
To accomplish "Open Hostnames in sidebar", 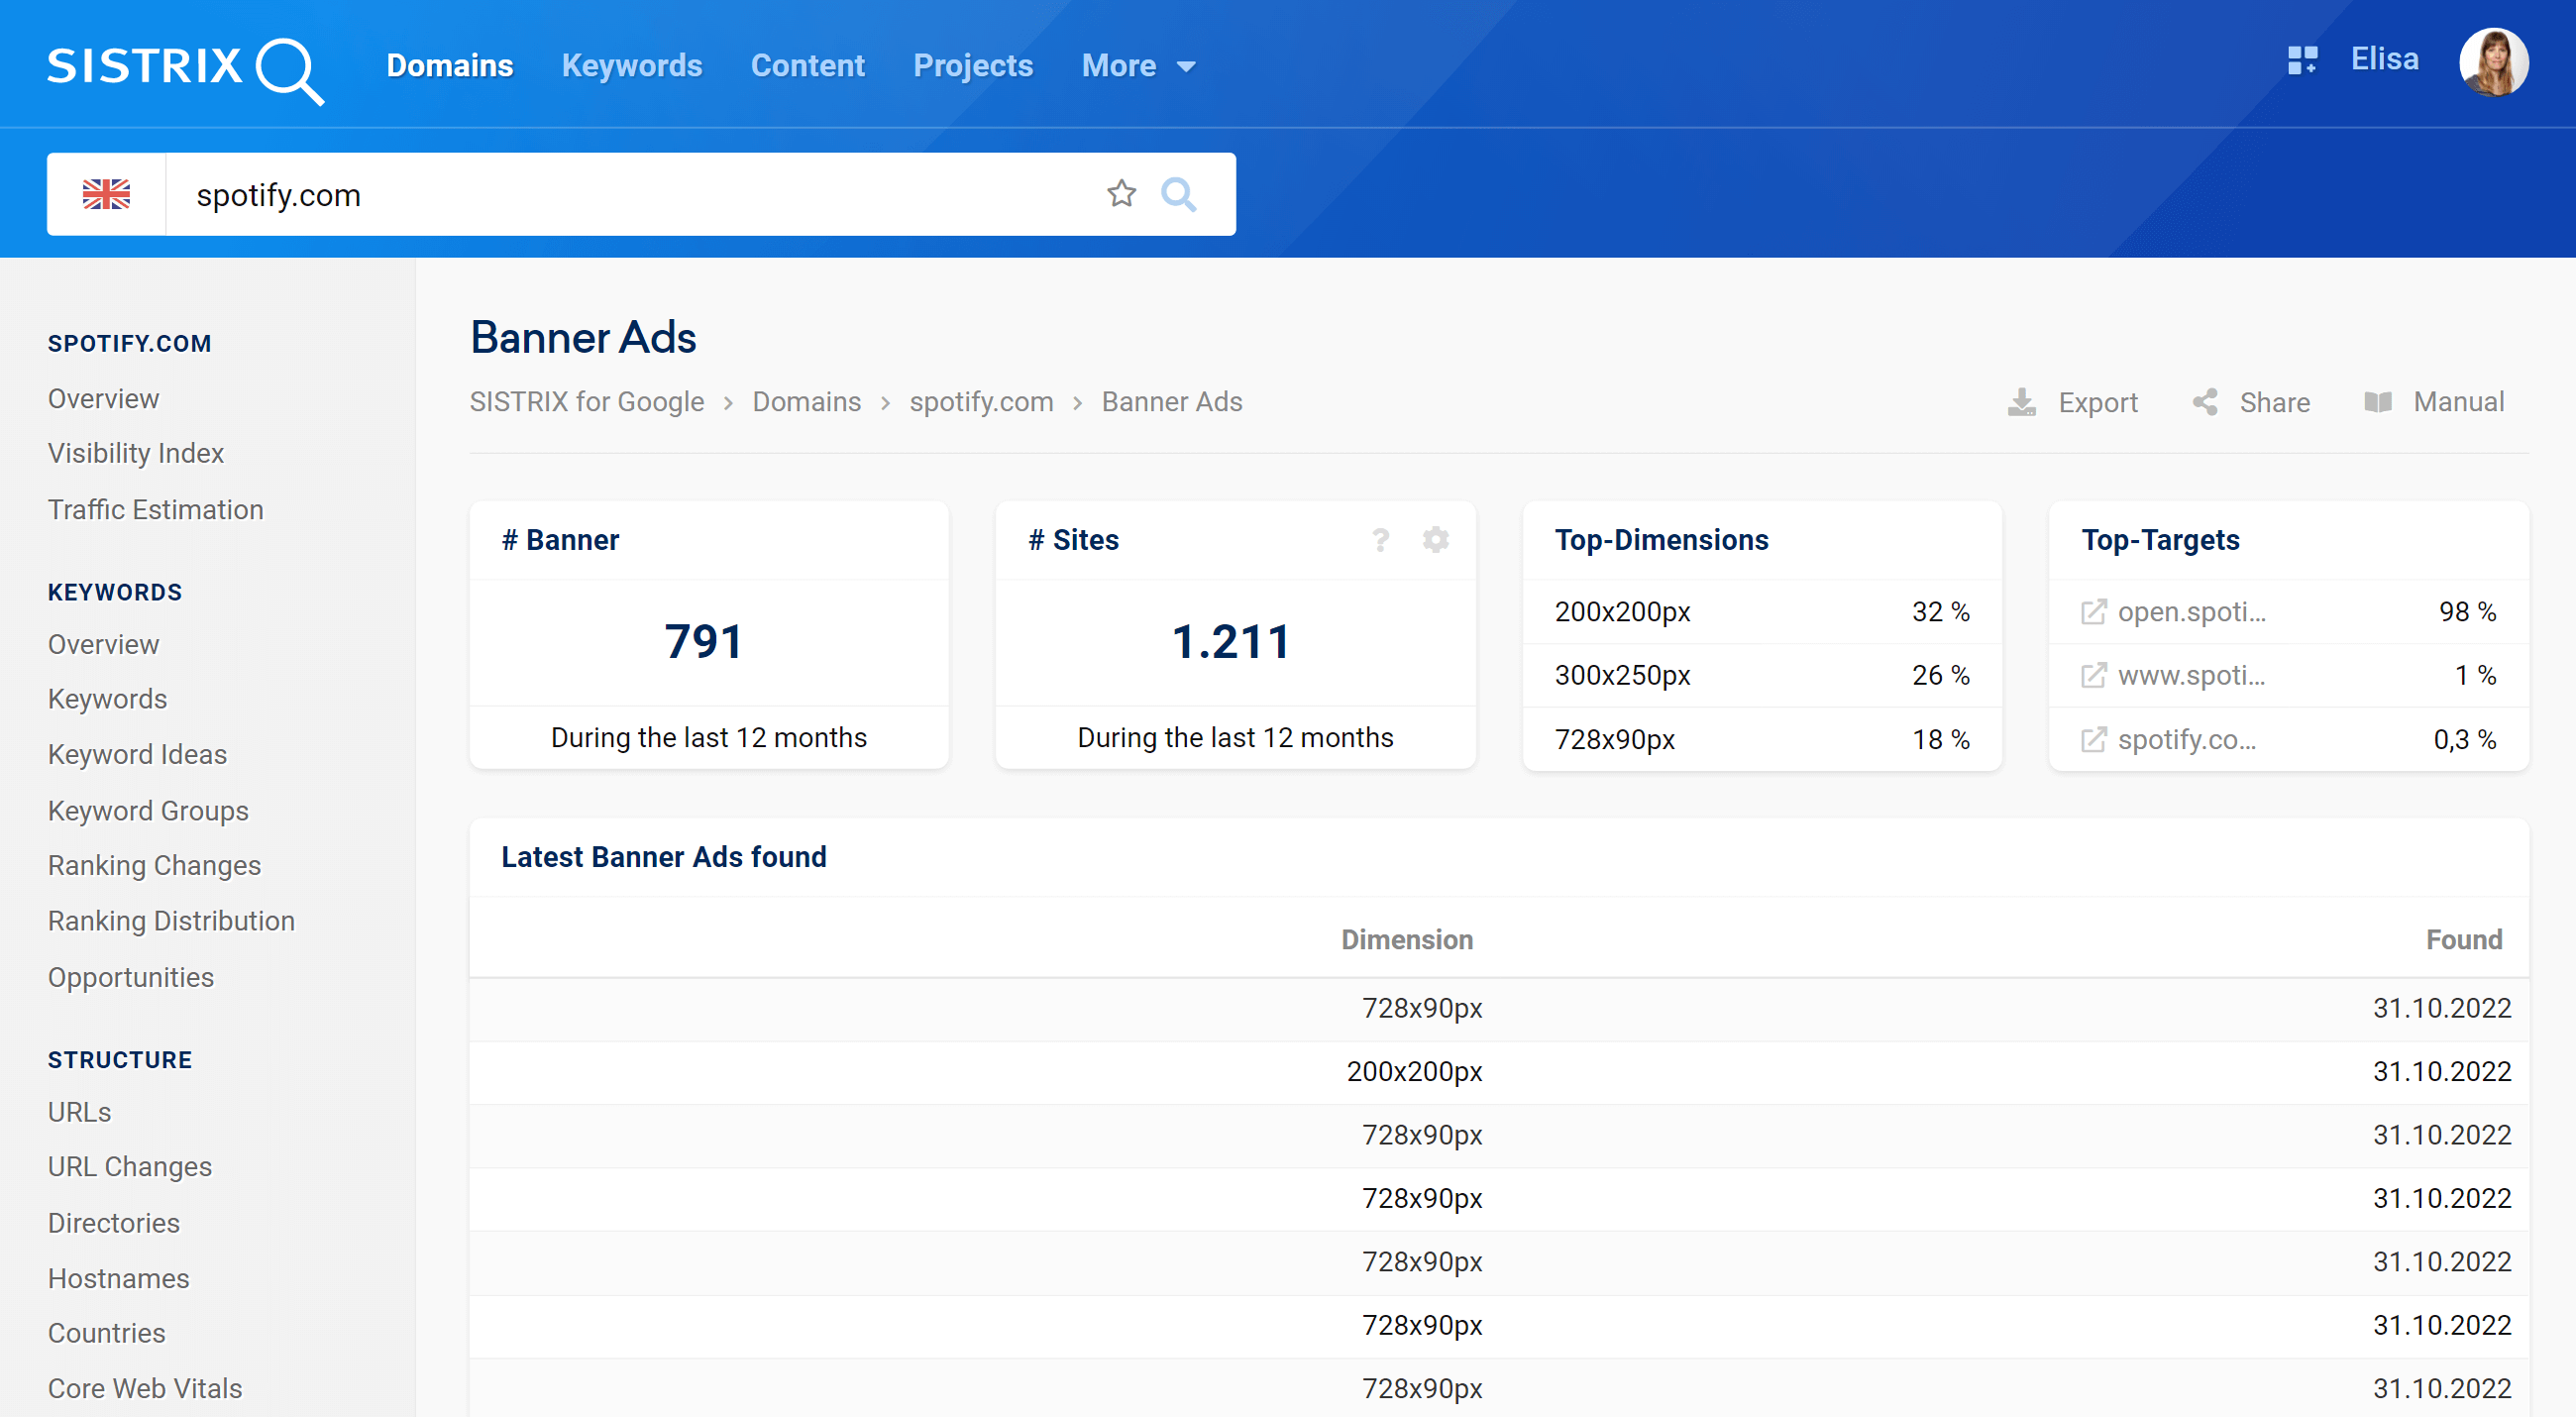I will click(x=119, y=1279).
